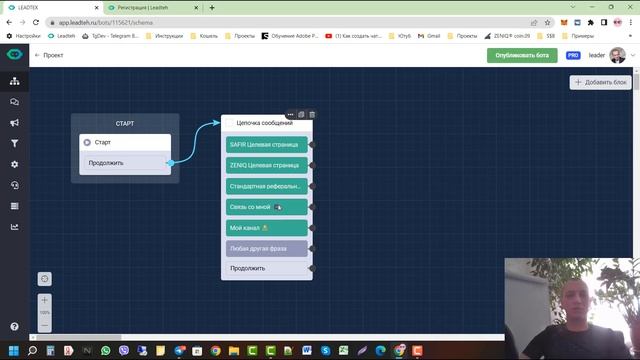Open Skype from the taskbar

coord(325,351)
